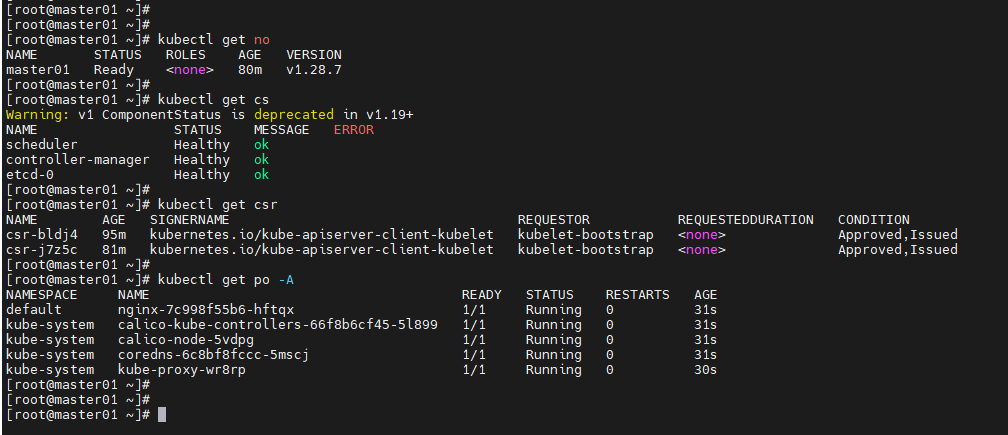Click 'Running' status in nginx row
The width and height of the screenshot is (1008, 435).
click(554, 310)
